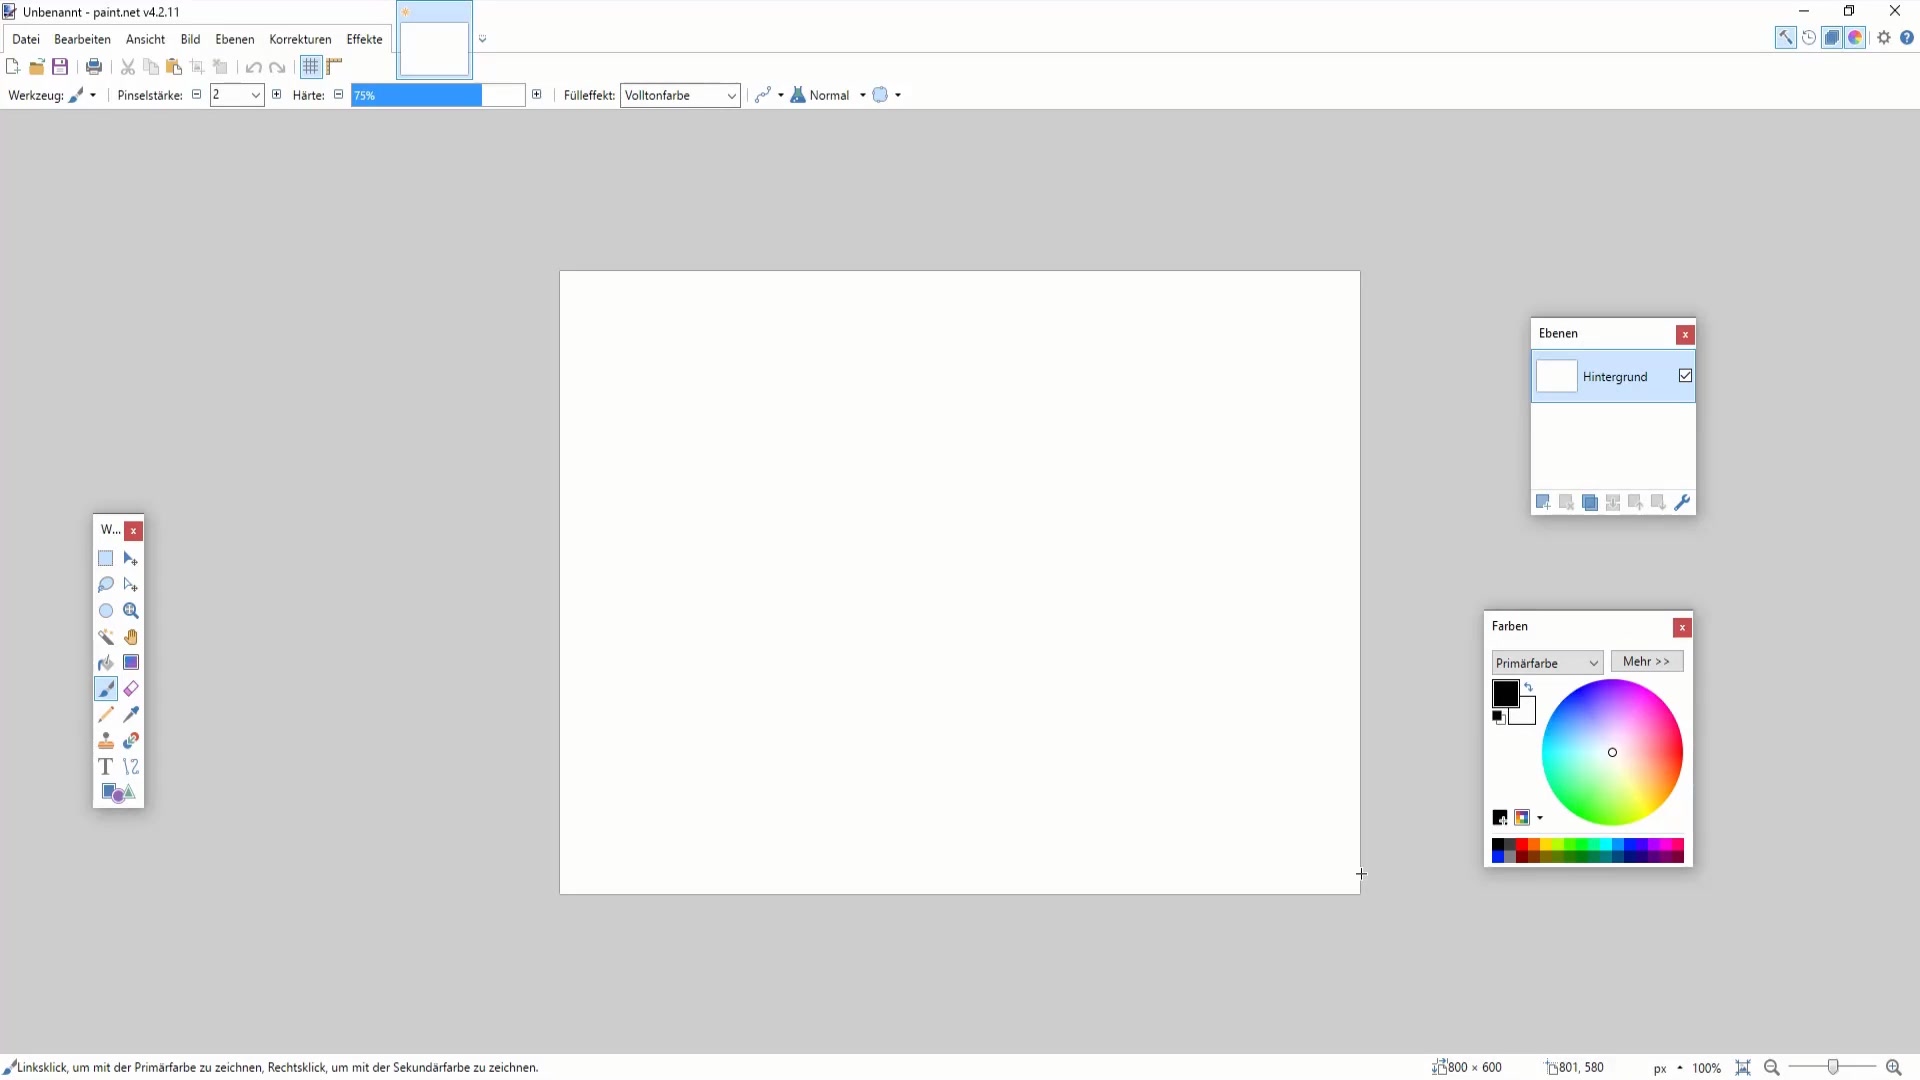Select the Gradient tool

131,663
